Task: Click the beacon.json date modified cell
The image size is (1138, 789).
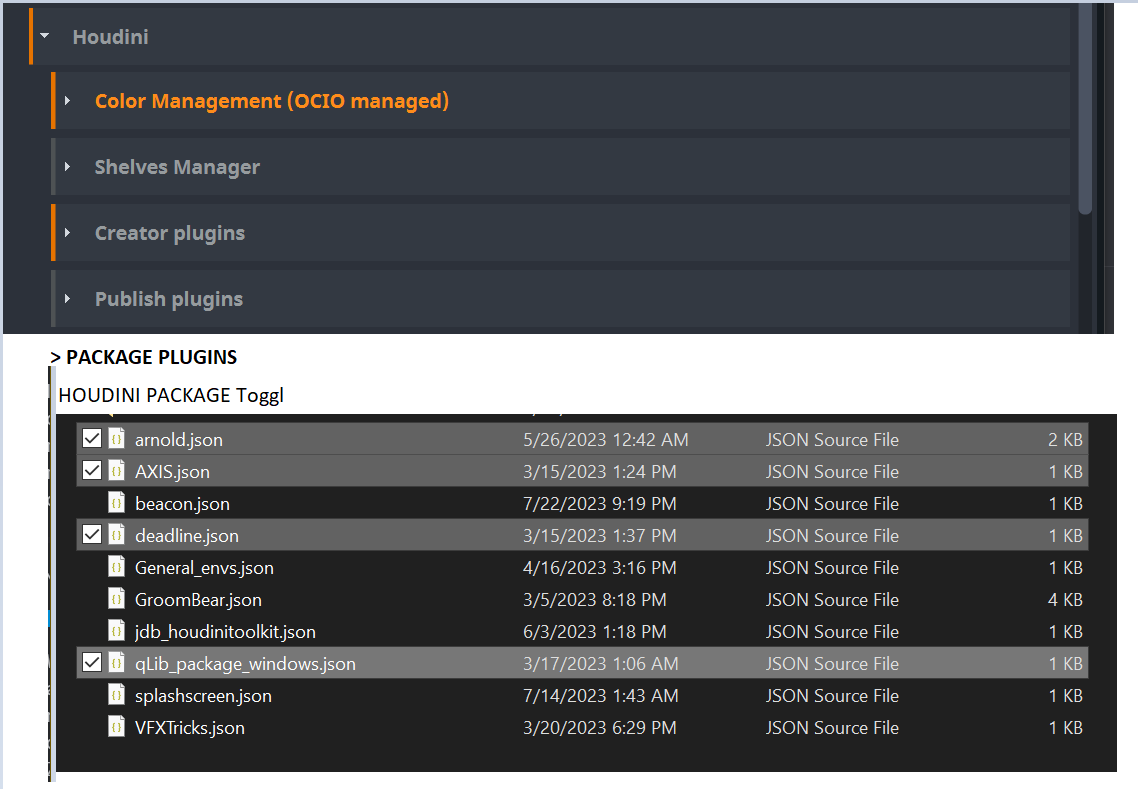Action: point(599,503)
